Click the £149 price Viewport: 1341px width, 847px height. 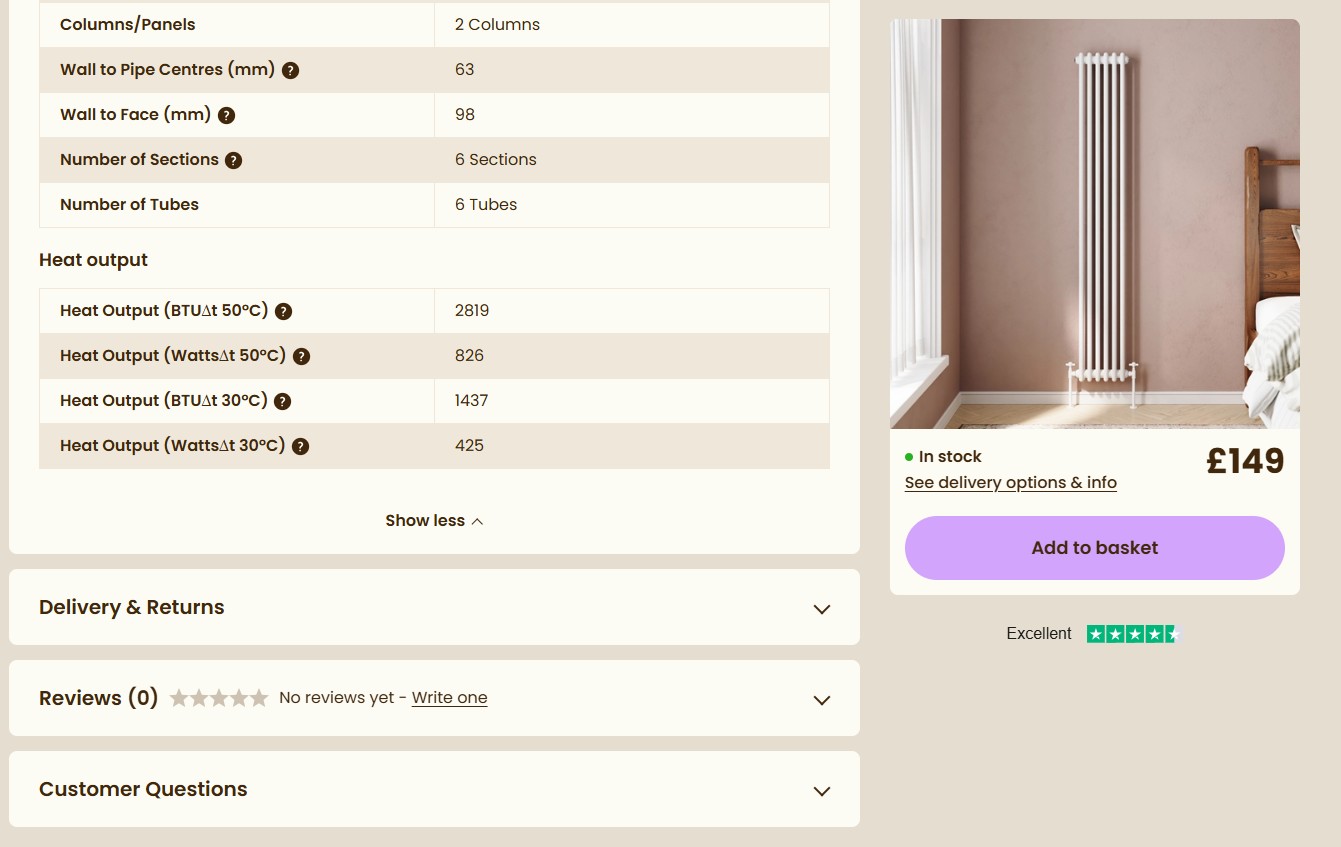click(x=1245, y=461)
